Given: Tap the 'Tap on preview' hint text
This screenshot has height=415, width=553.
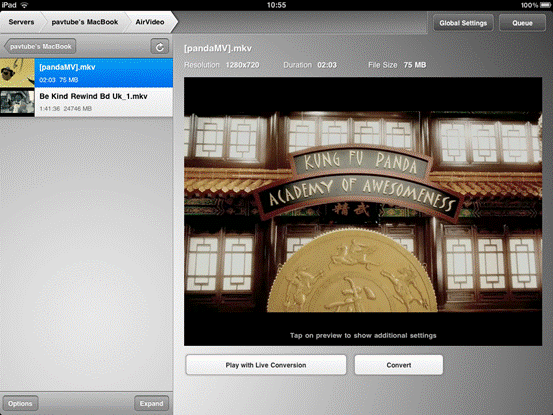Looking at the screenshot, I should pyautogui.click(x=363, y=335).
